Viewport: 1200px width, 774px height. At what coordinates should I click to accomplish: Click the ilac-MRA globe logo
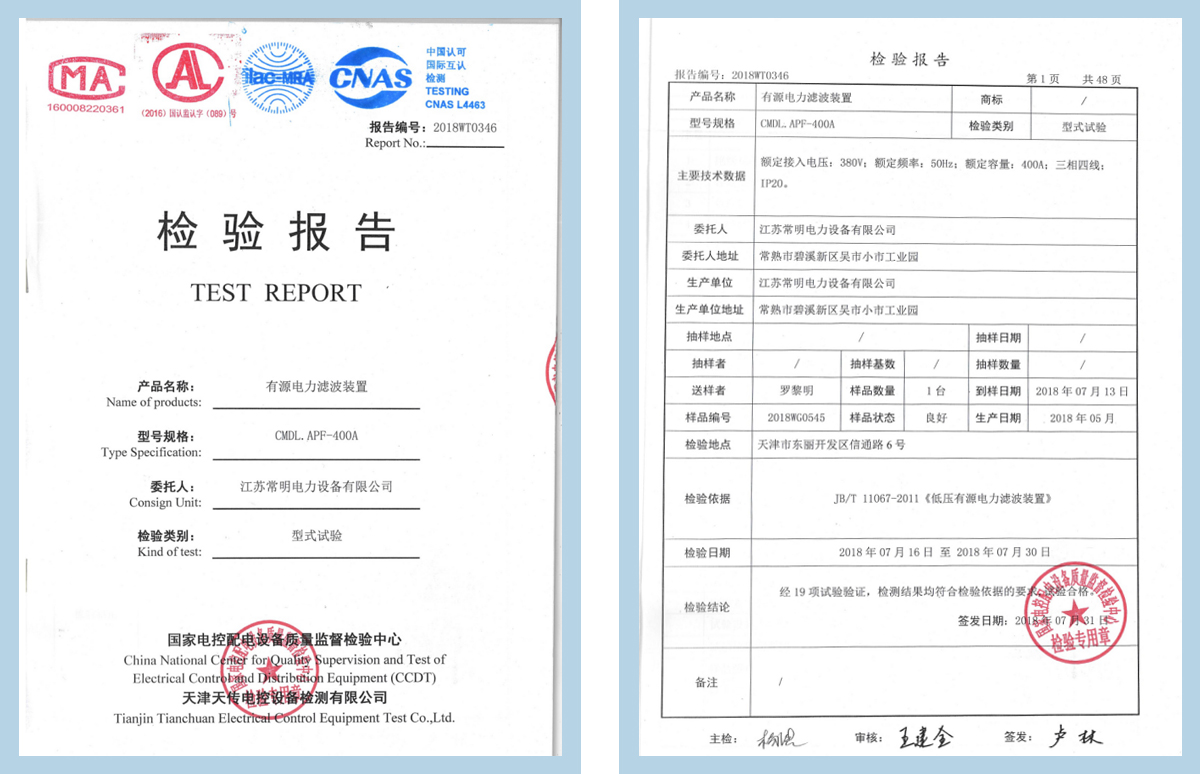click(280, 75)
